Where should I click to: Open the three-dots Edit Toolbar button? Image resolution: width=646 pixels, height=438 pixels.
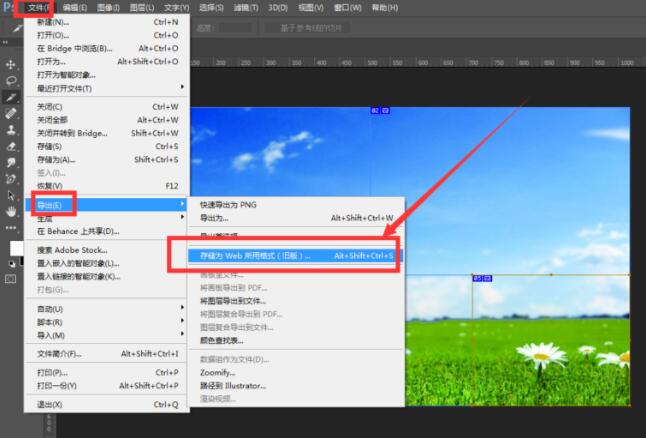point(11,227)
